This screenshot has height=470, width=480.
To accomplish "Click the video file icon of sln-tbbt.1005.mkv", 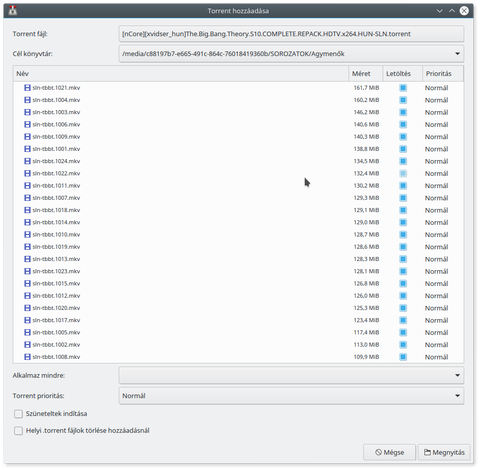I will (x=27, y=332).
